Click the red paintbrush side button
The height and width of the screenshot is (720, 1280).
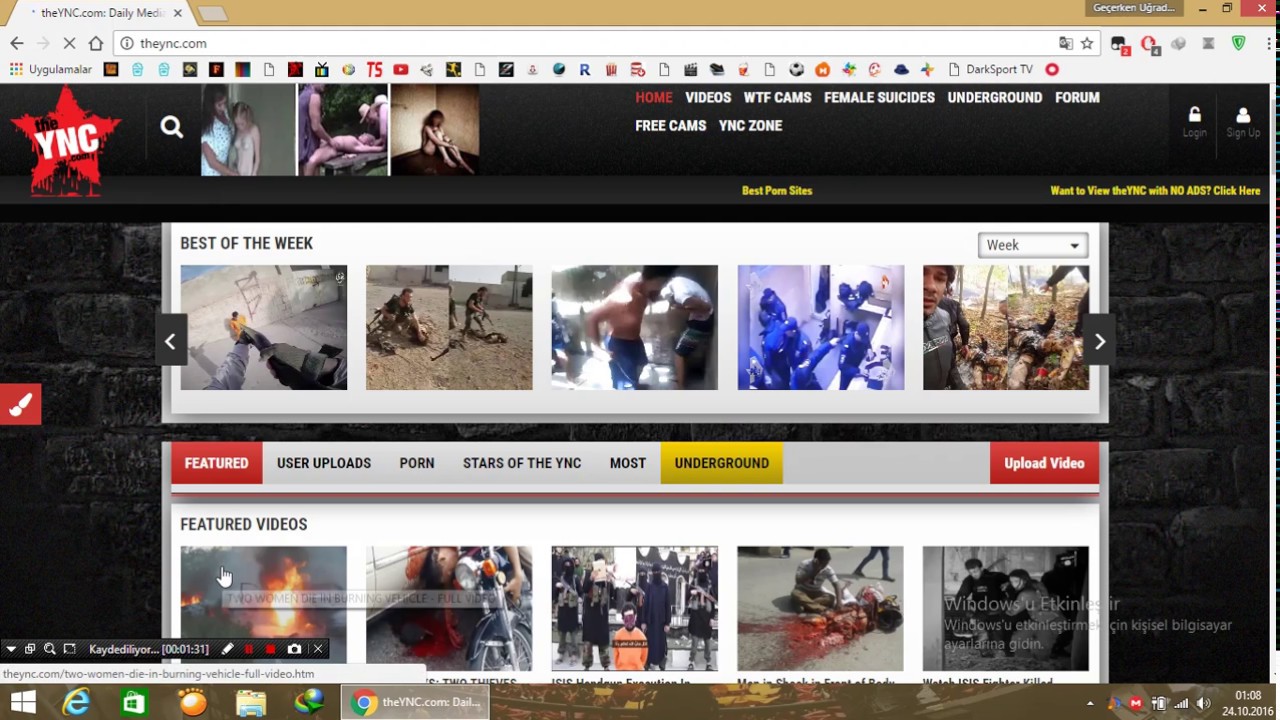point(20,405)
